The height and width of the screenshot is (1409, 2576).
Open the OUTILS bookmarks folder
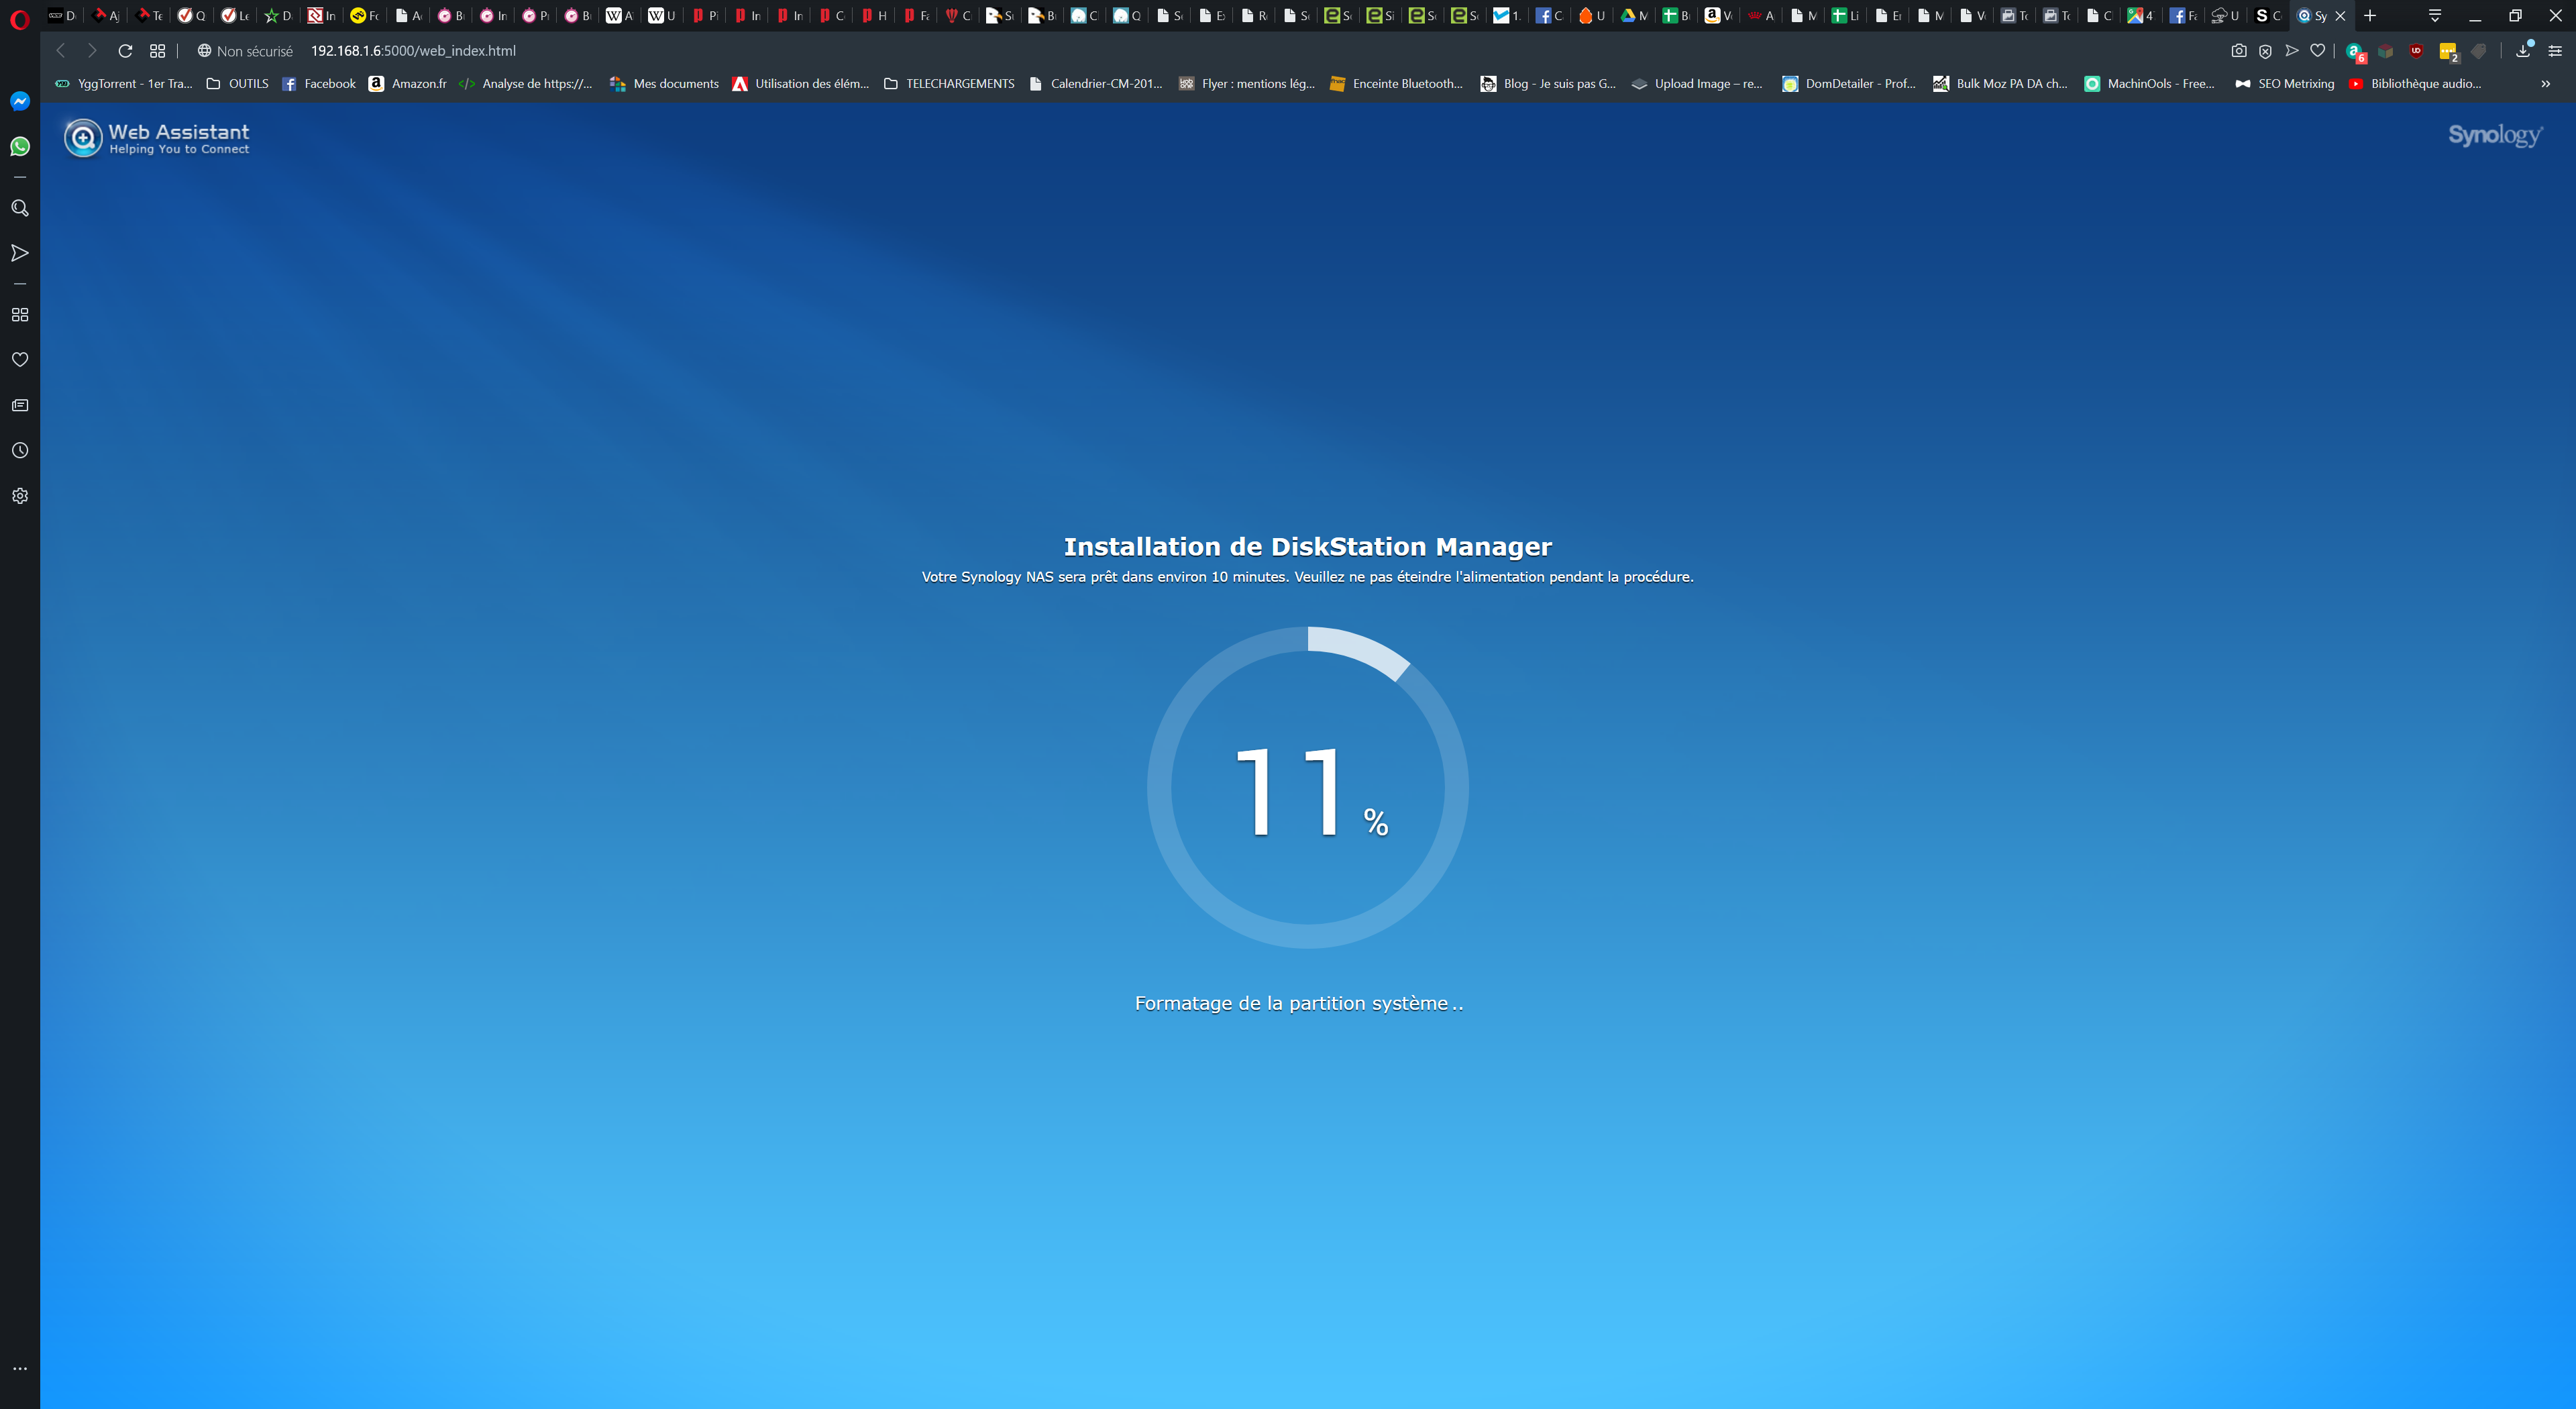coord(237,84)
